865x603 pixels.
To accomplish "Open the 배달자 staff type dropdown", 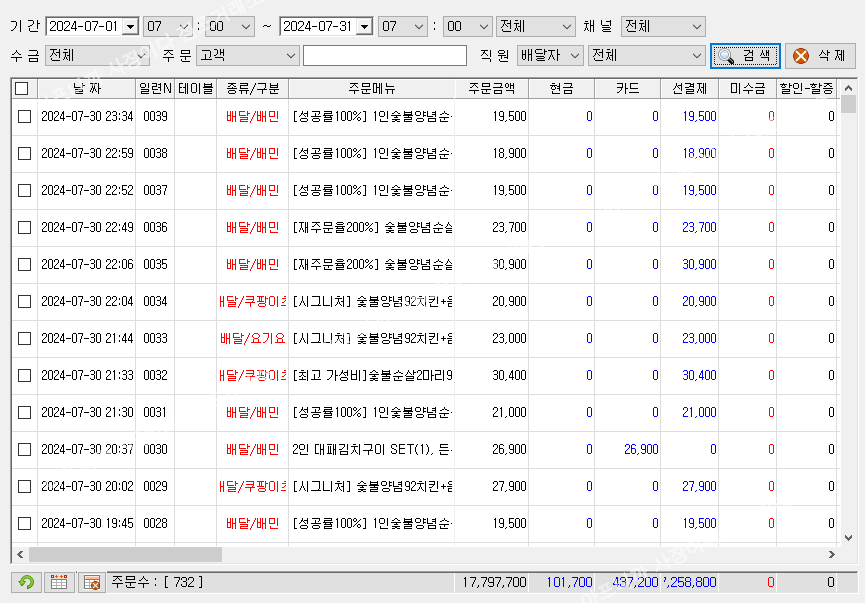I will tap(575, 55).
